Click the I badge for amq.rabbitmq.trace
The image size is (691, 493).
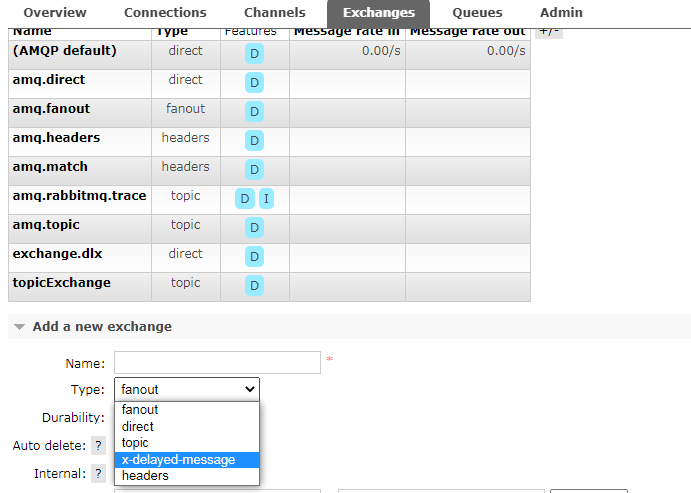tap(266, 198)
